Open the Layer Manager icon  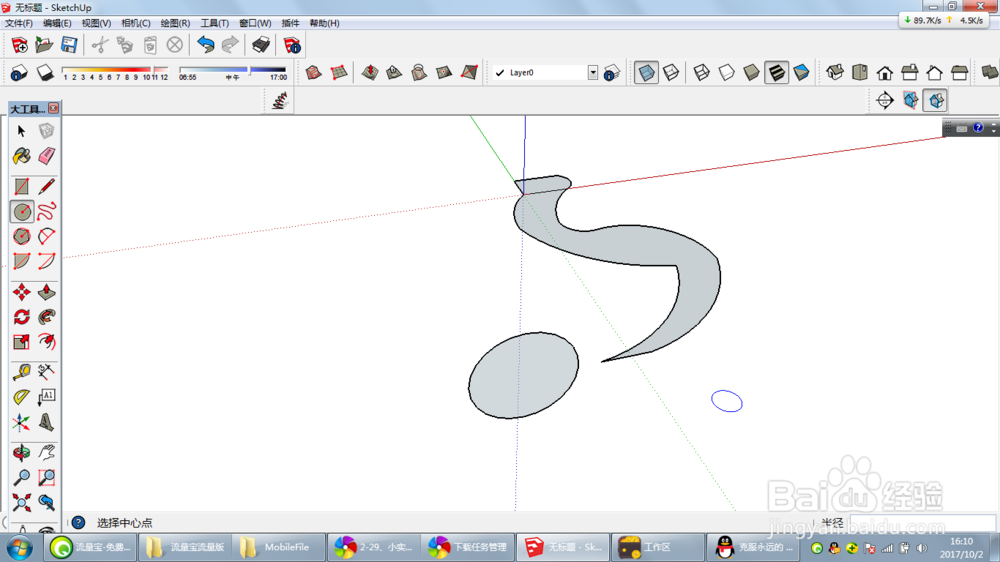pos(612,73)
